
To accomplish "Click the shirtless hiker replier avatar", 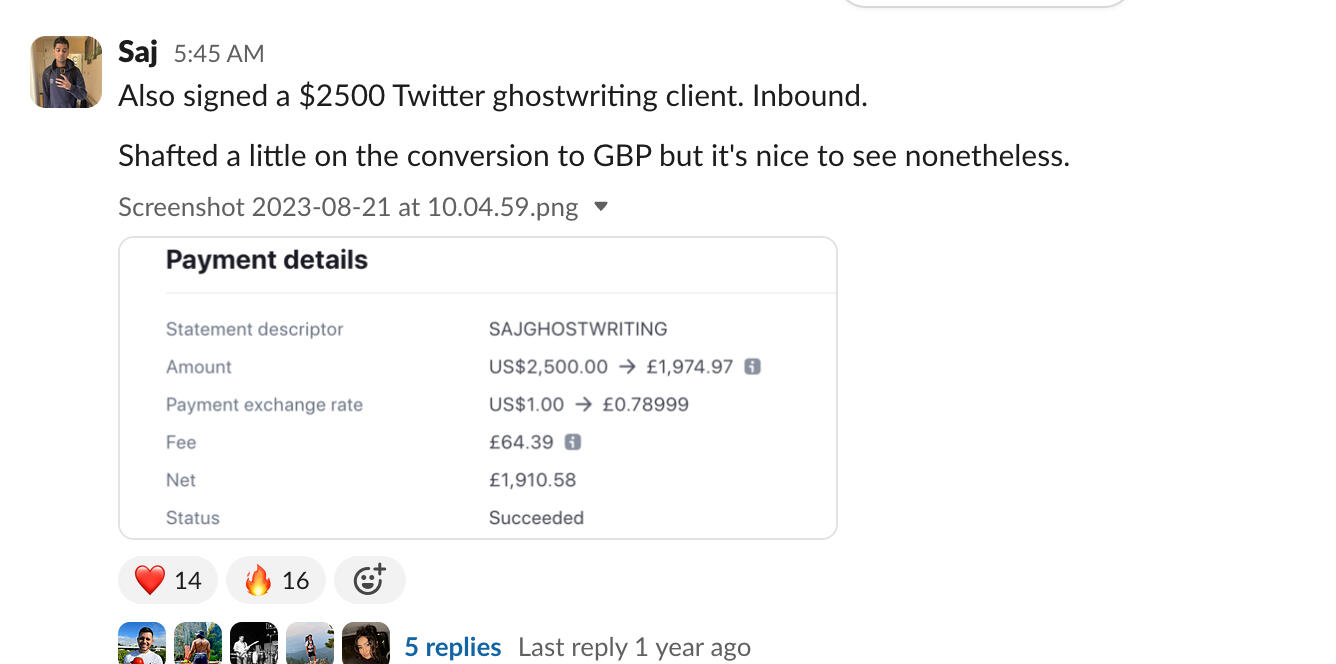I will 197,645.
